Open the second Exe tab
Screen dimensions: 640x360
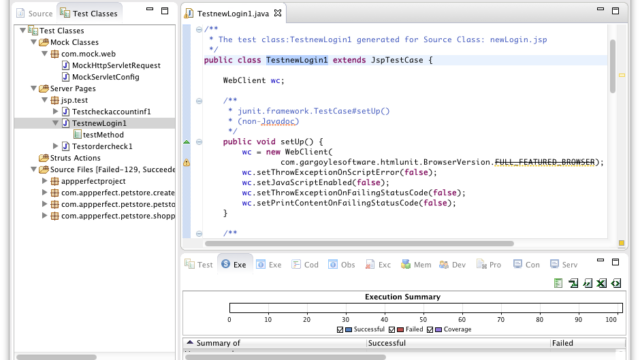click(269, 264)
